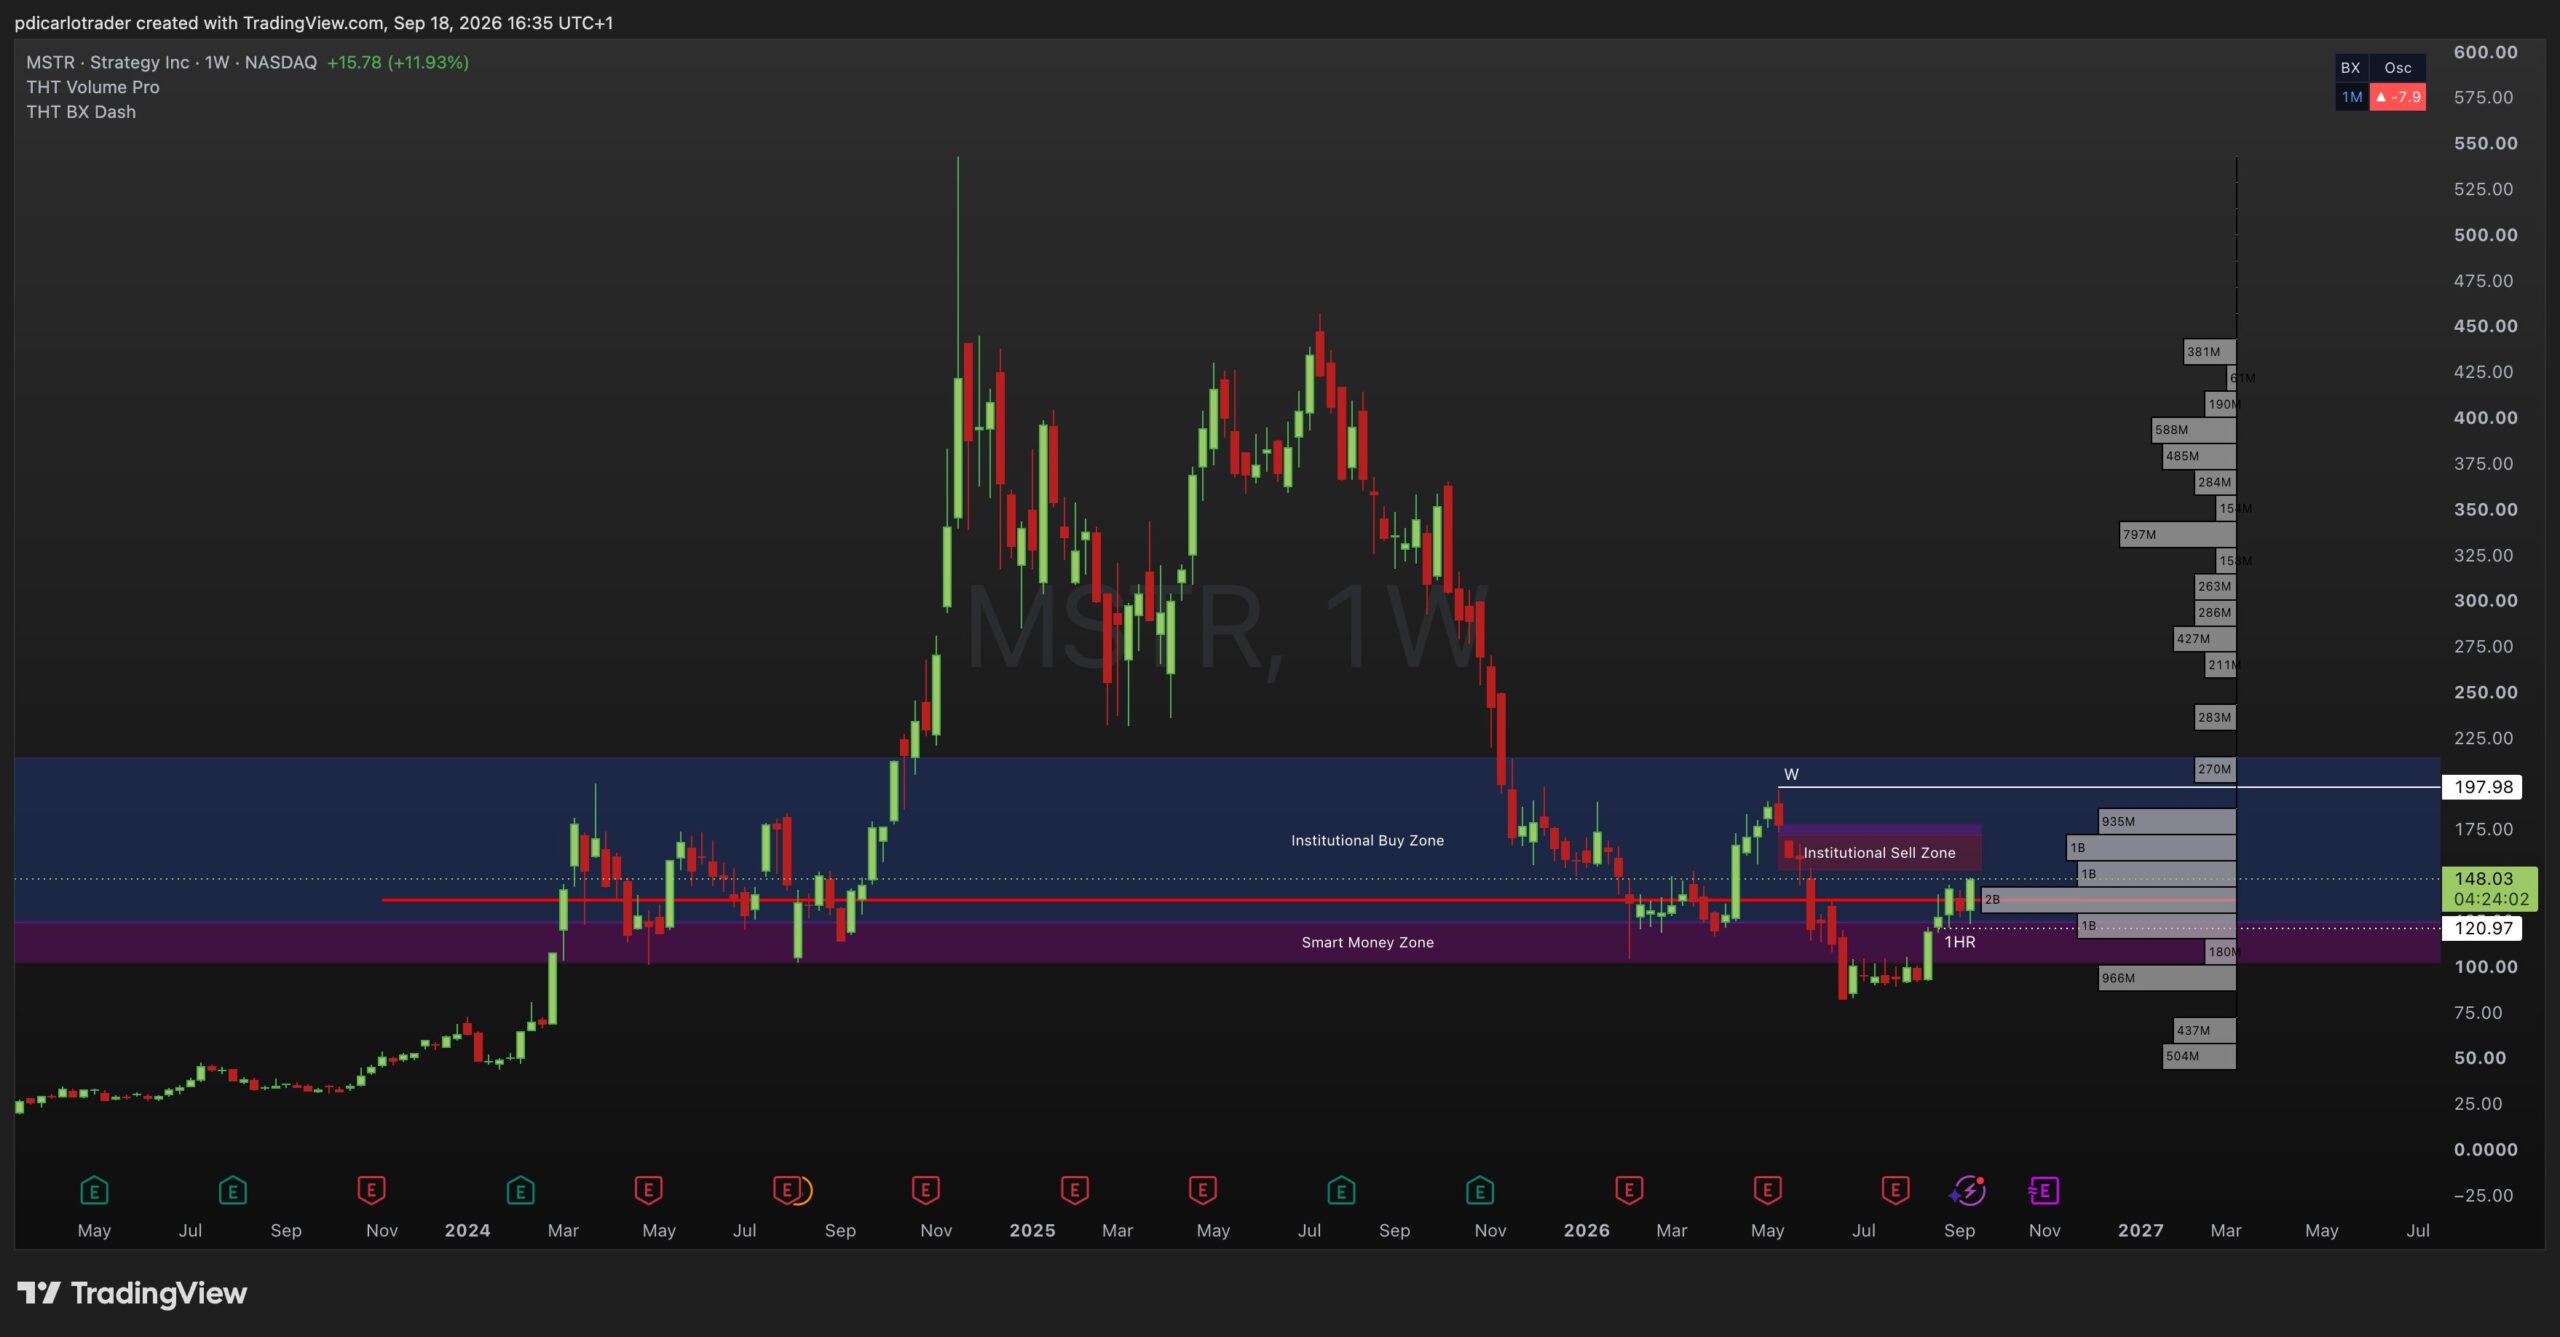Click the 600.00 price axis label

(2485, 52)
